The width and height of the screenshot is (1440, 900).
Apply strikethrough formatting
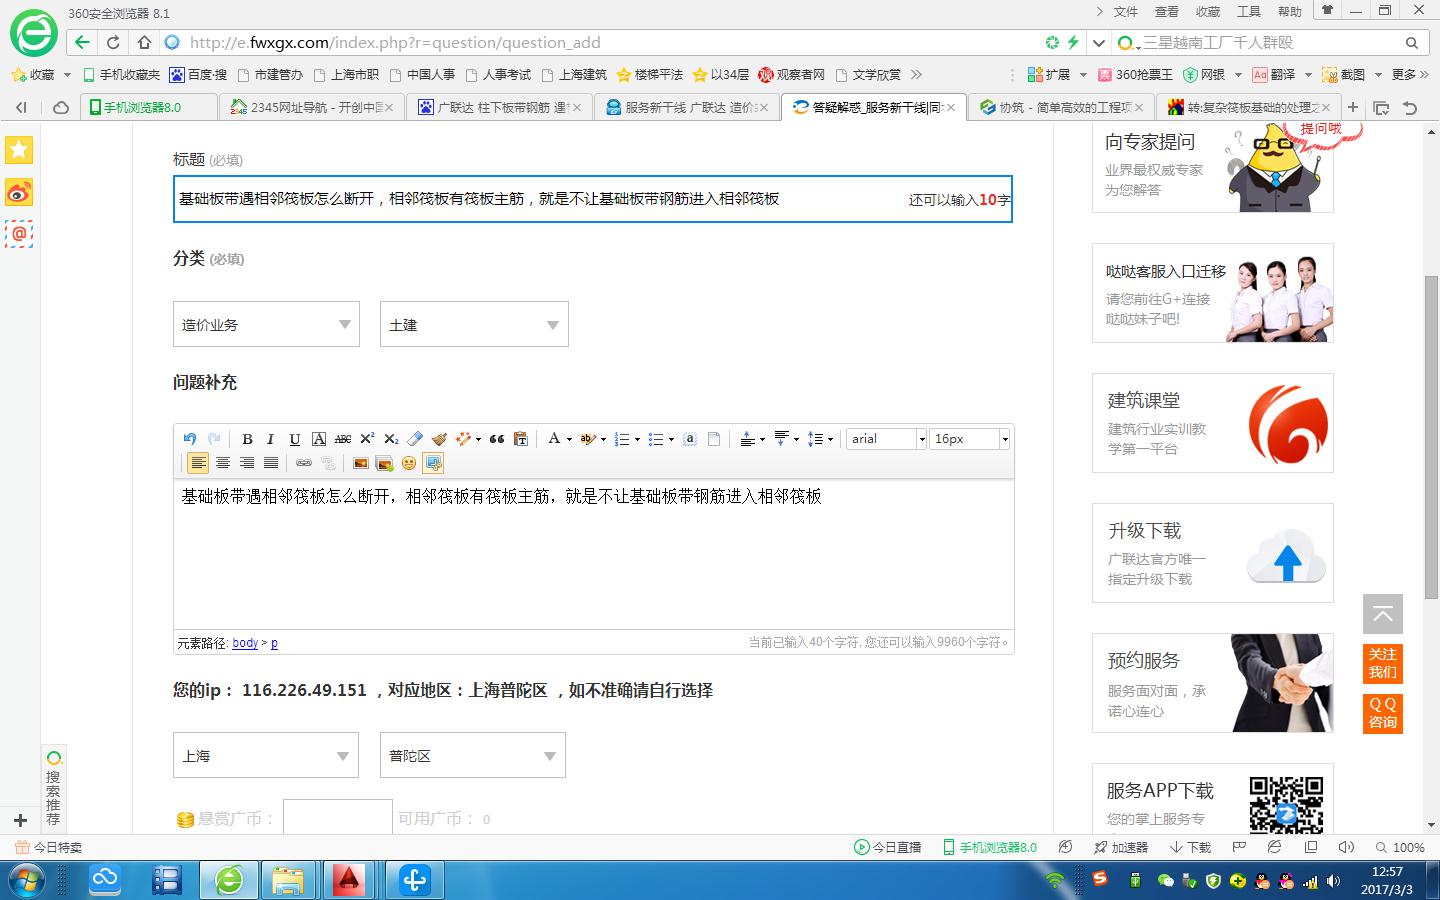click(x=342, y=439)
